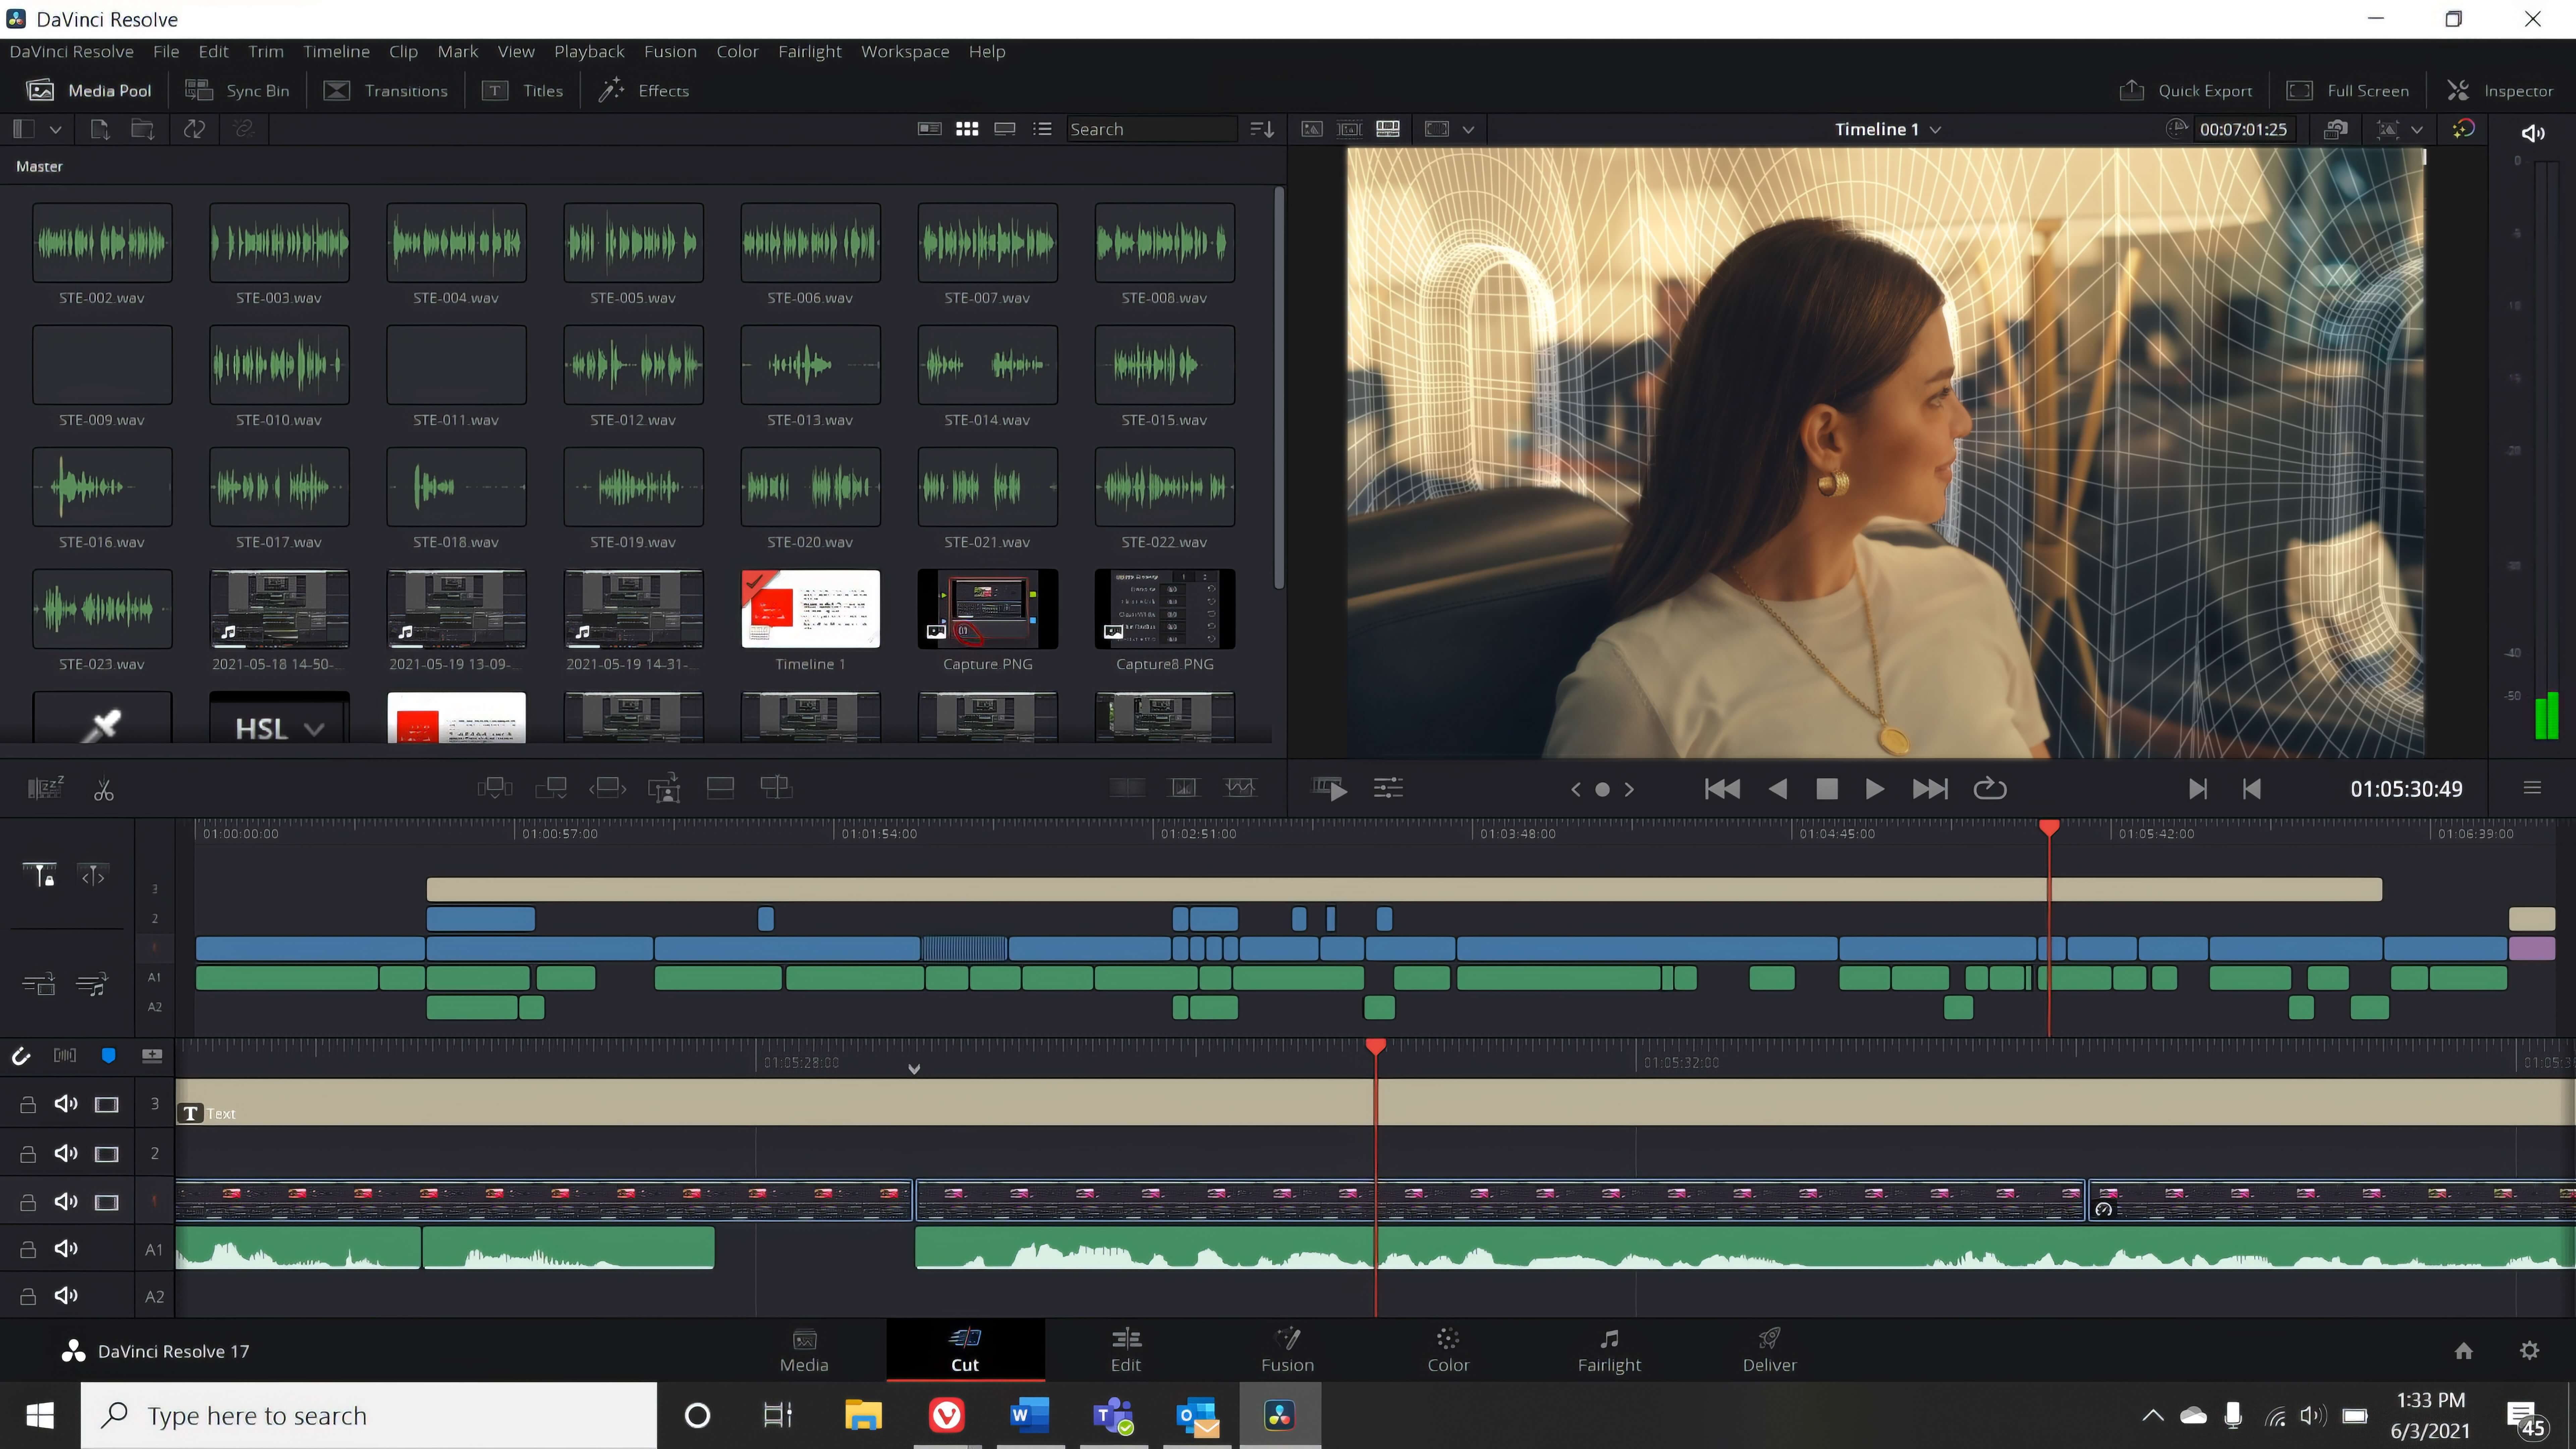Disable video track 2 visibility
2576x1449 pixels.
[x=106, y=1154]
